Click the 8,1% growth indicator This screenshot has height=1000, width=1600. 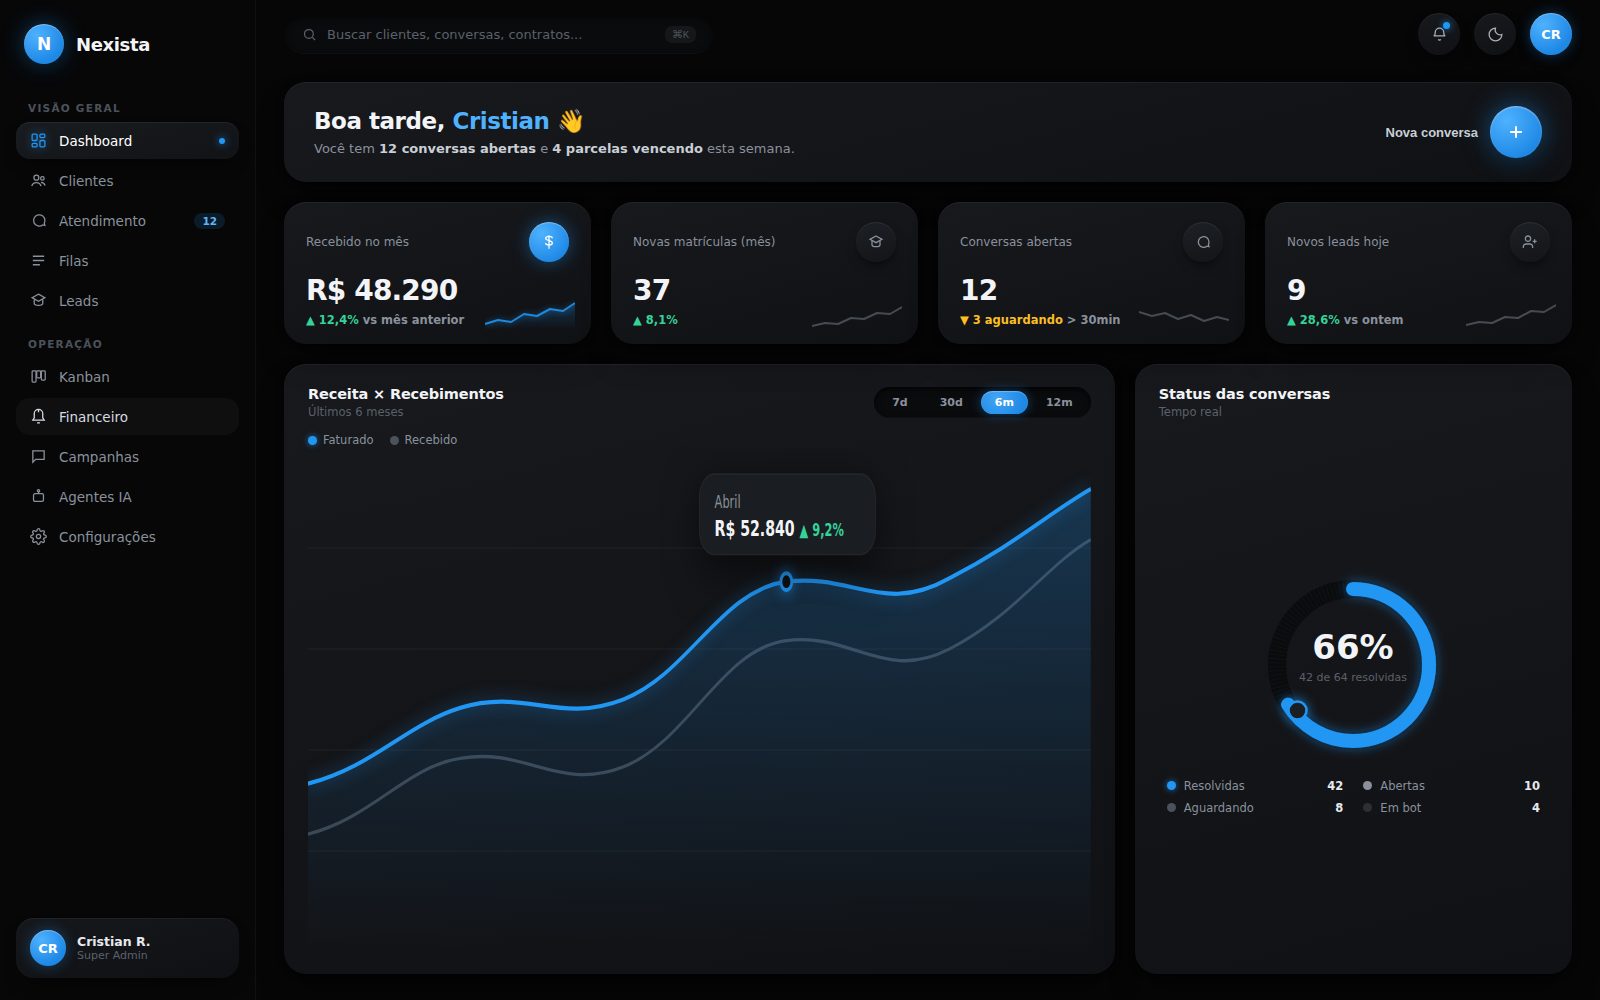point(655,320)
